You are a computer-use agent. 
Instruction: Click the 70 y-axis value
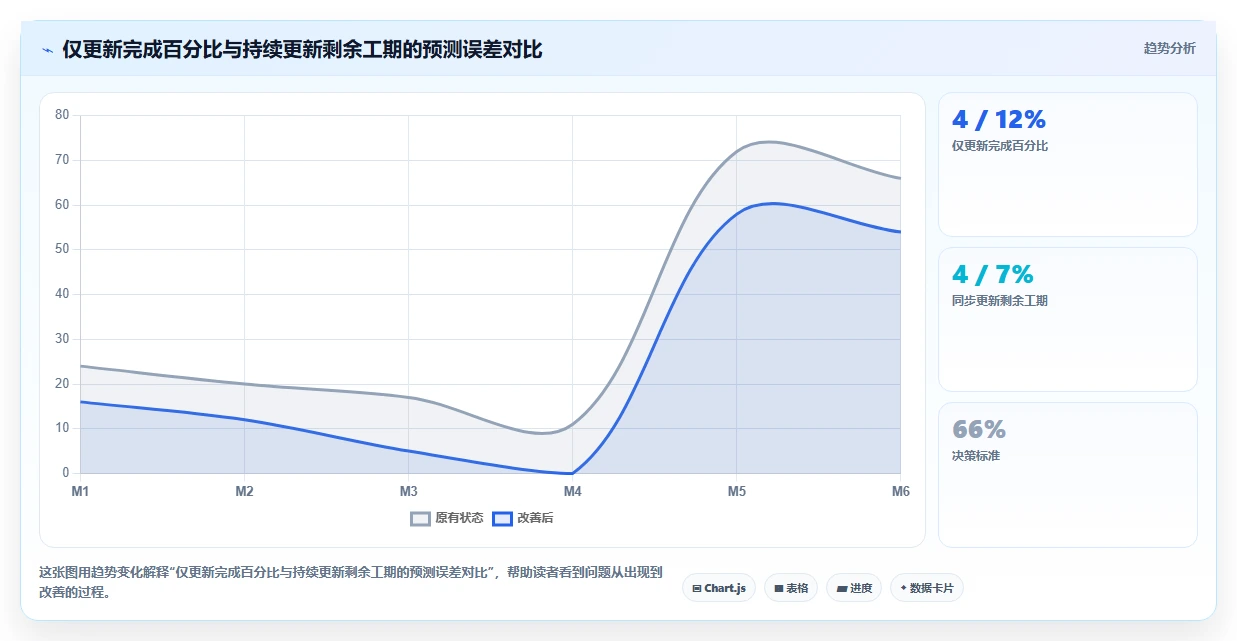pyautogui.click(x=62, y=160)
